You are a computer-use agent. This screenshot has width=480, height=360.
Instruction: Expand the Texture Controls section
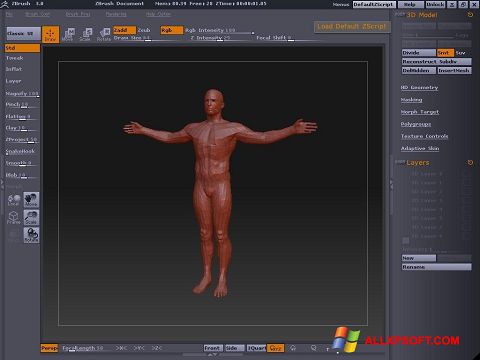coord(424,136)
